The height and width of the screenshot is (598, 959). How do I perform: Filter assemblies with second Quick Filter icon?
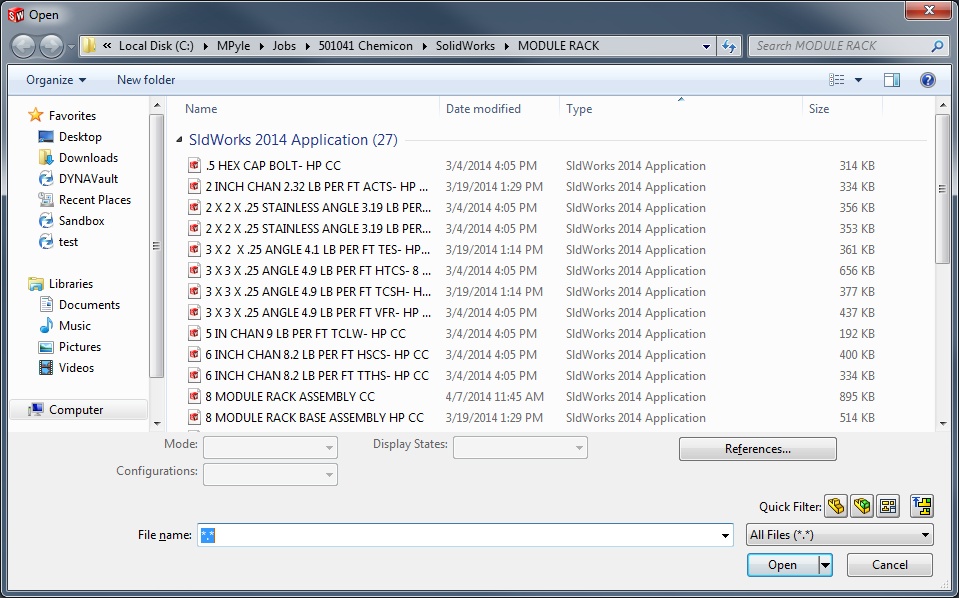pyautogui.click(x=862, y=506)
